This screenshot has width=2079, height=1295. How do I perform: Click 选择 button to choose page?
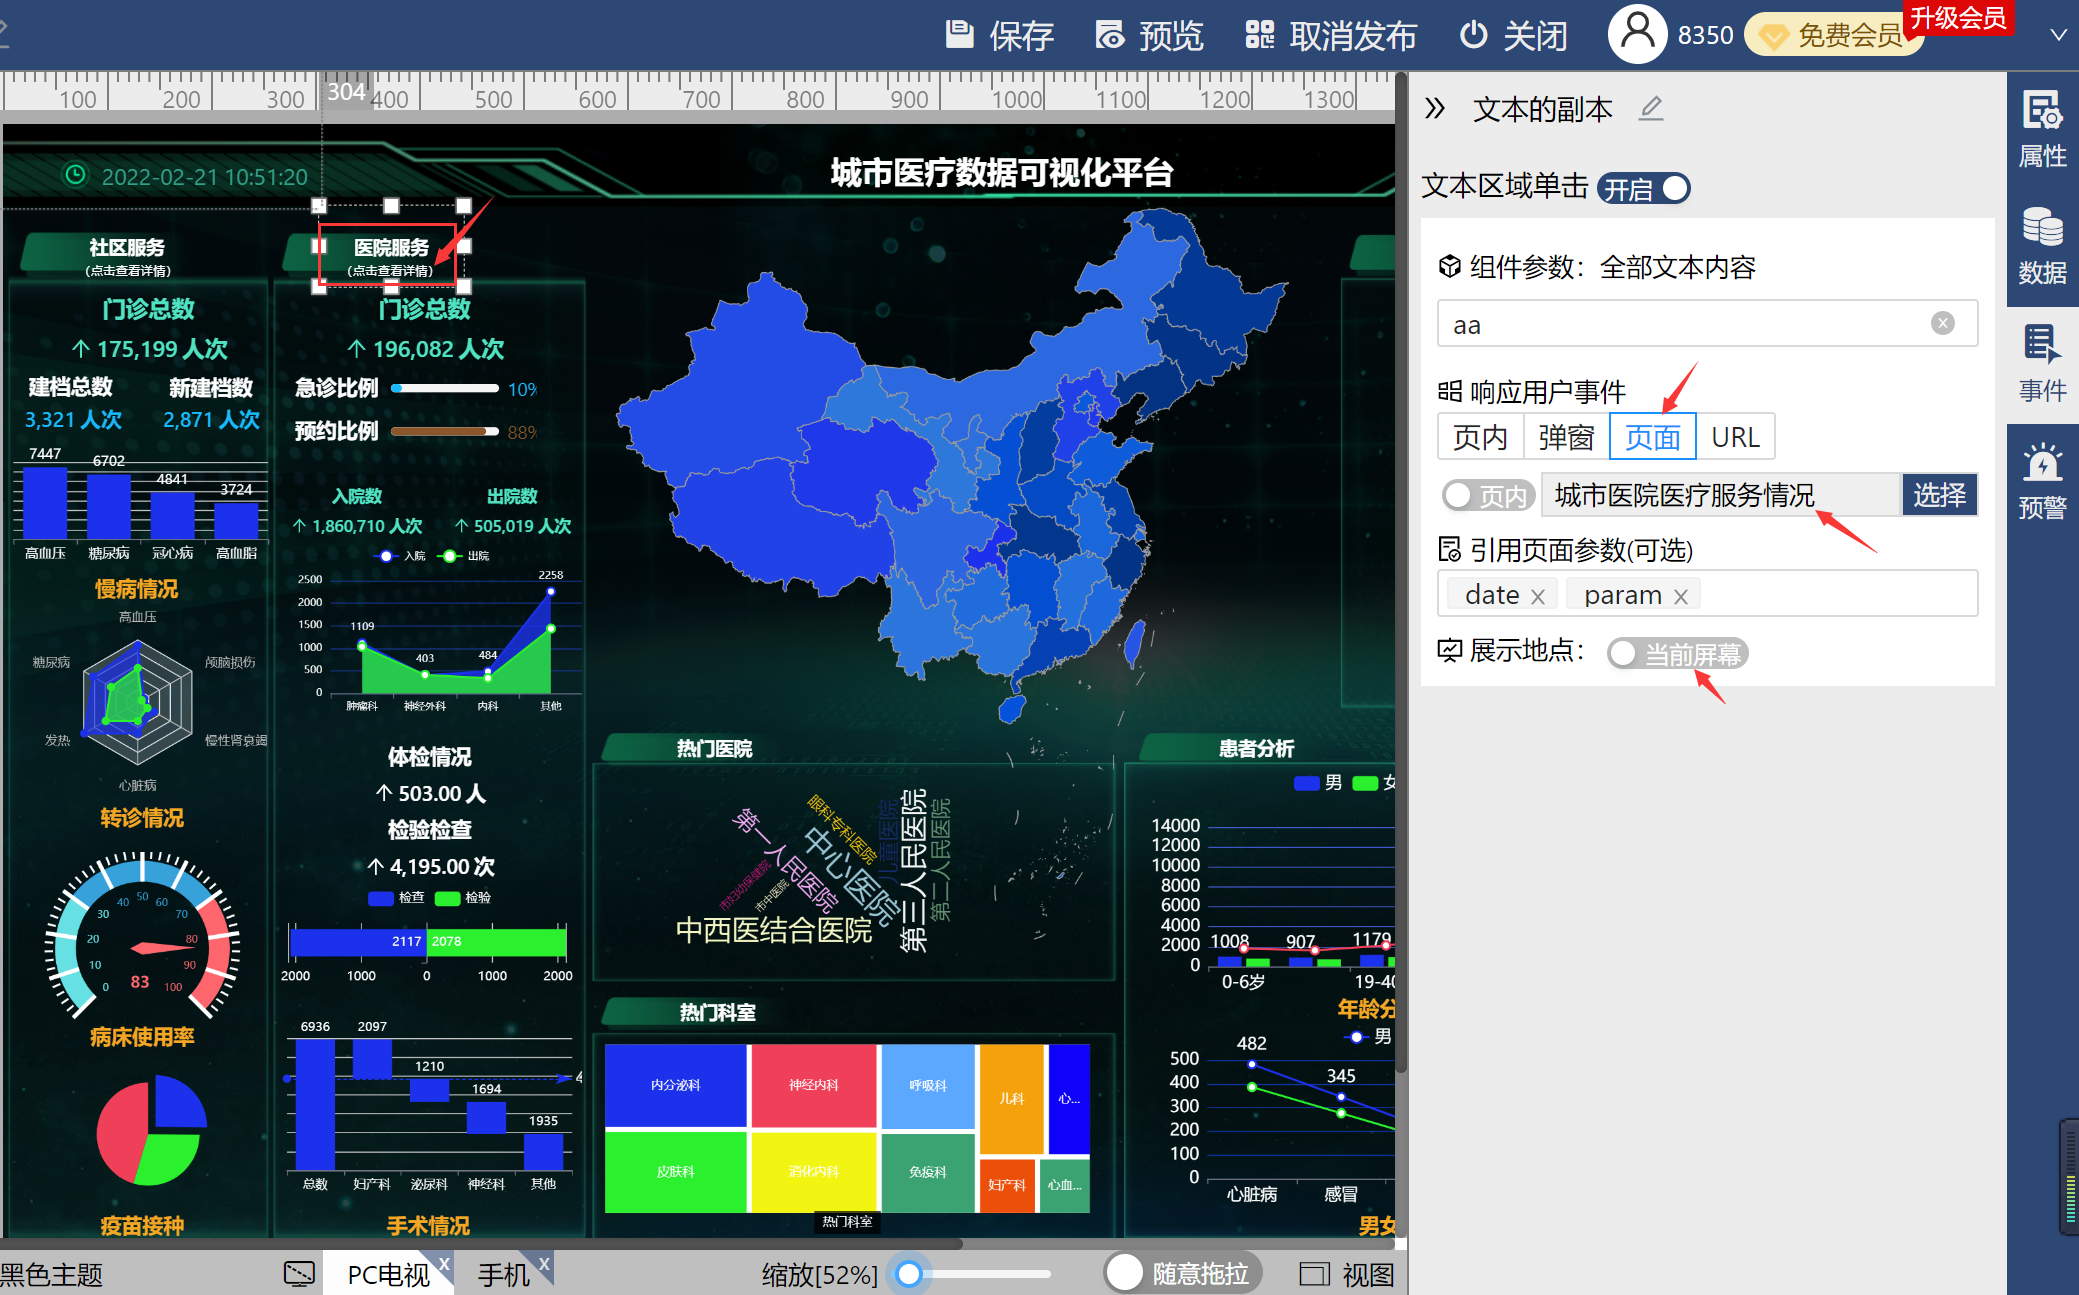pos(1939,495)
